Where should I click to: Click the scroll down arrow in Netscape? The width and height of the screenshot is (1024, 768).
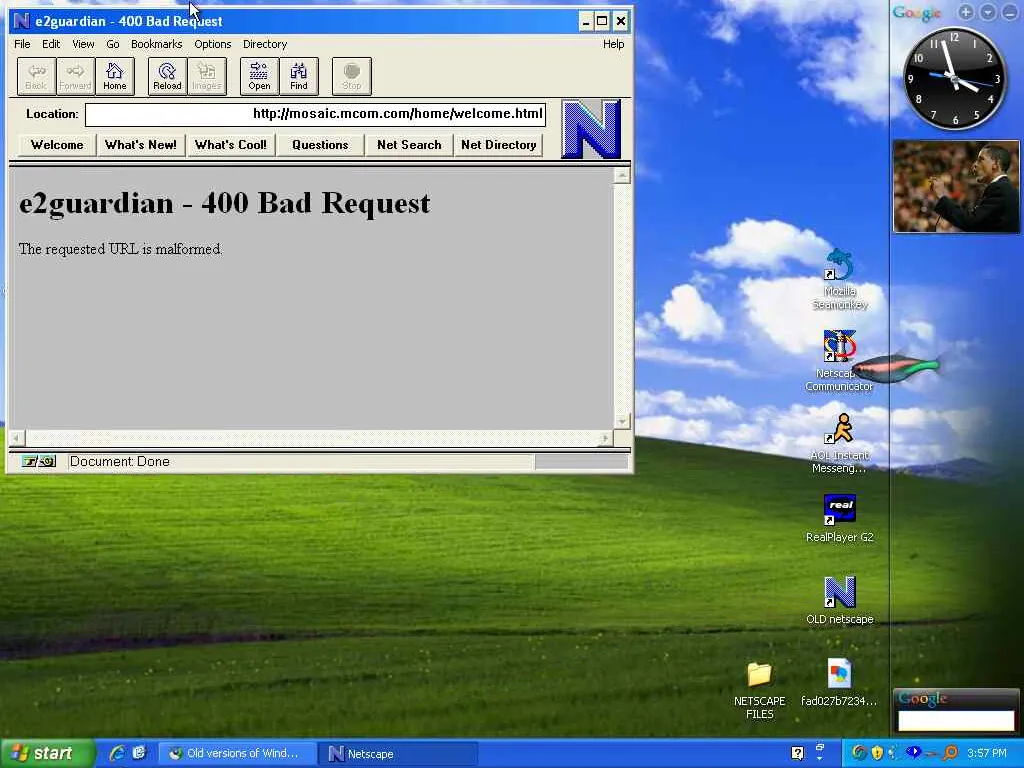click(622, 421)
